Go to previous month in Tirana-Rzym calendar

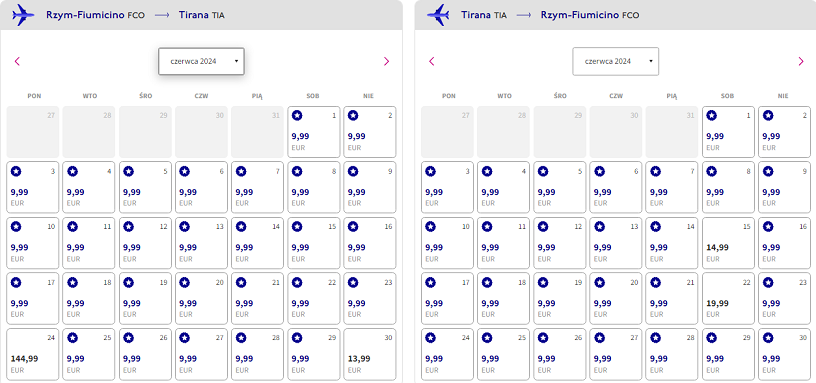click(431, 61)
